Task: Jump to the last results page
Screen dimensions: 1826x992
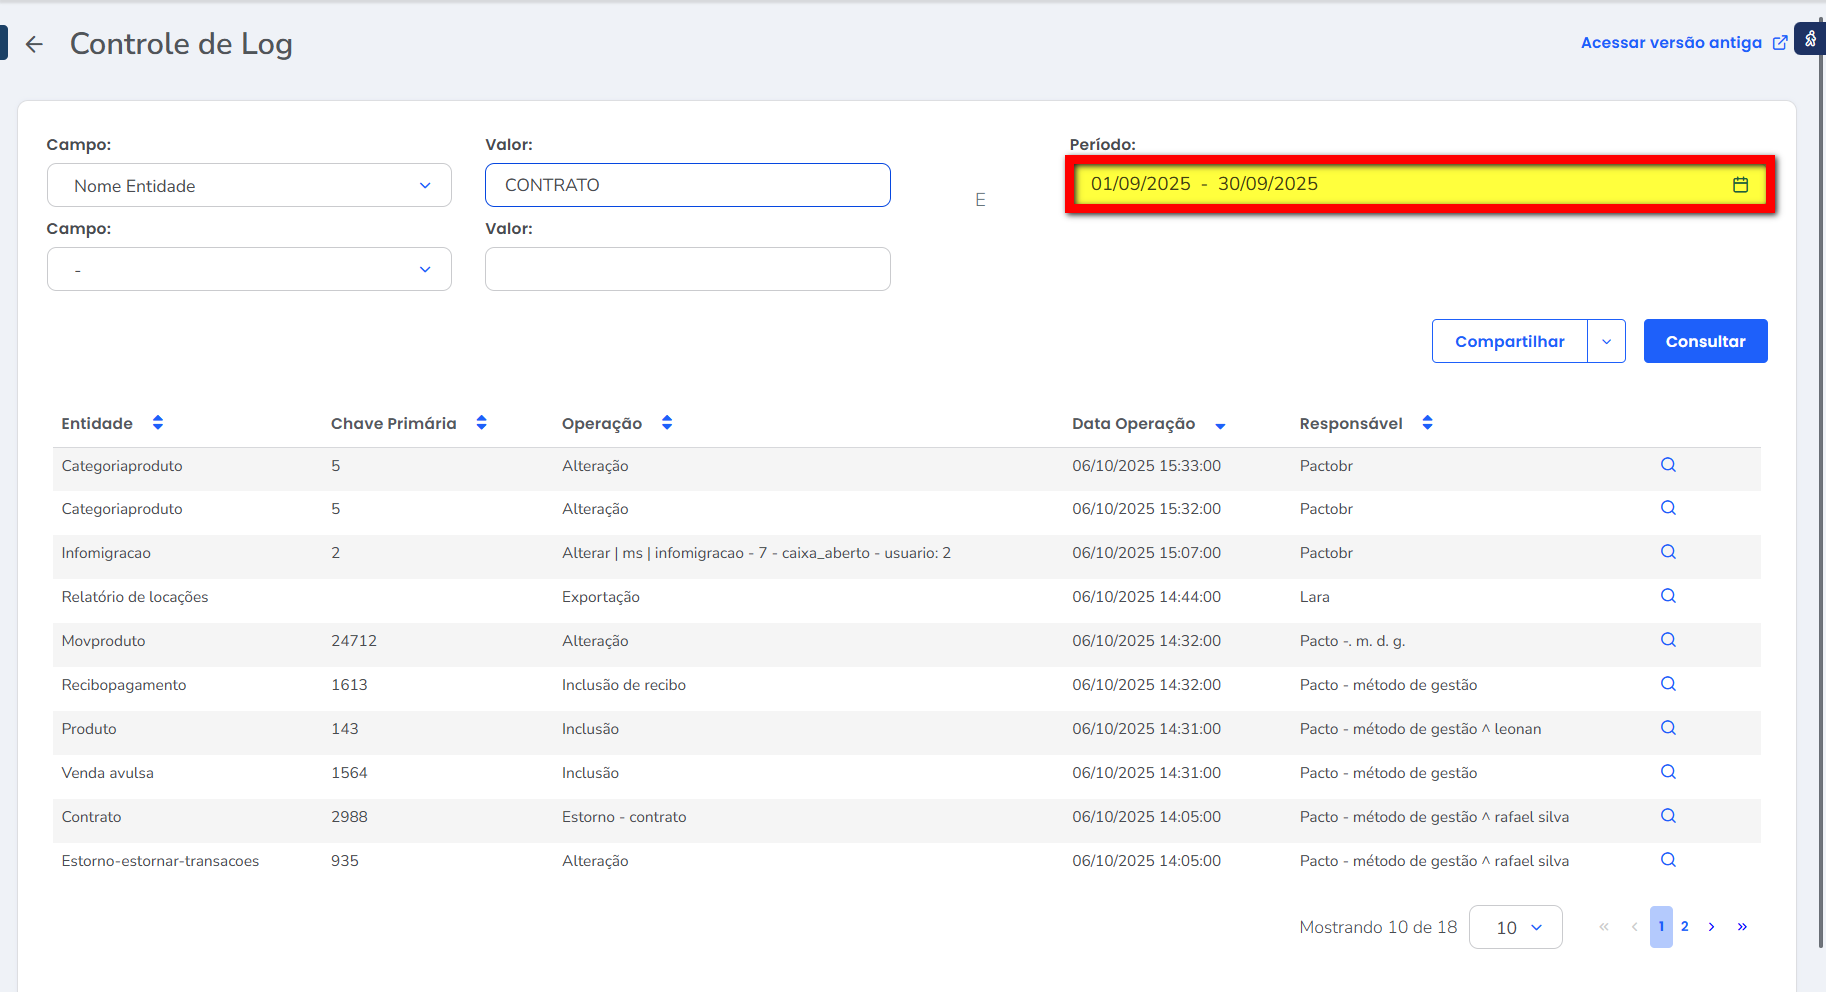Action: [1742, 927]
